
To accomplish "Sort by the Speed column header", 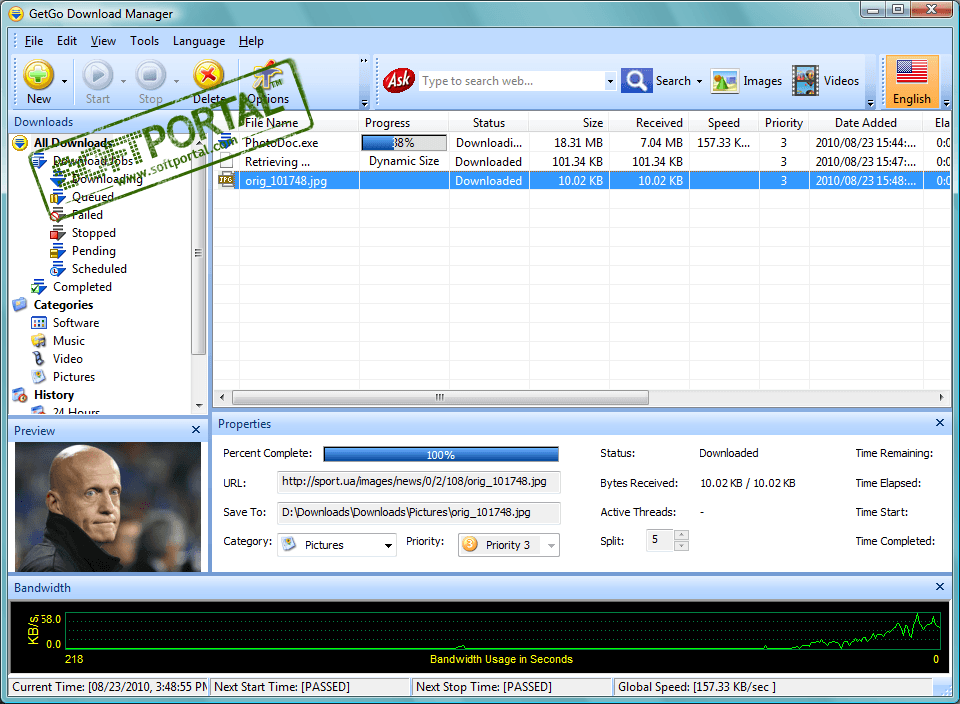I will (724, 122).
